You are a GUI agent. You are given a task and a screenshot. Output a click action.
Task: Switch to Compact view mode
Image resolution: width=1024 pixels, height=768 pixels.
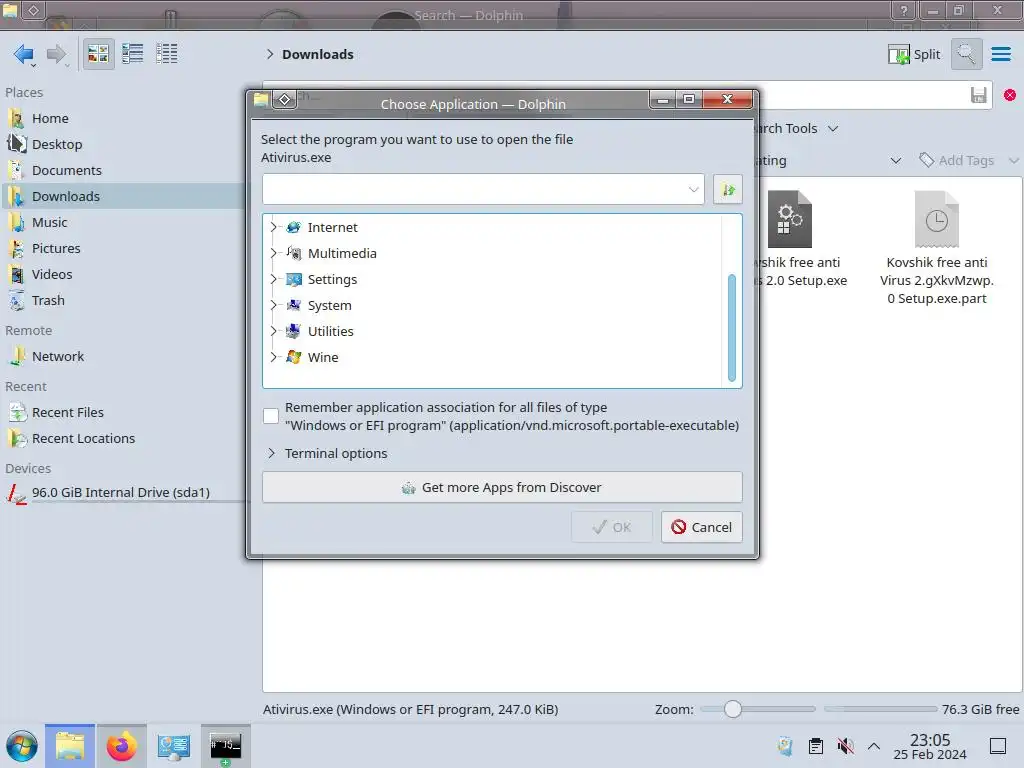(133, 54)
